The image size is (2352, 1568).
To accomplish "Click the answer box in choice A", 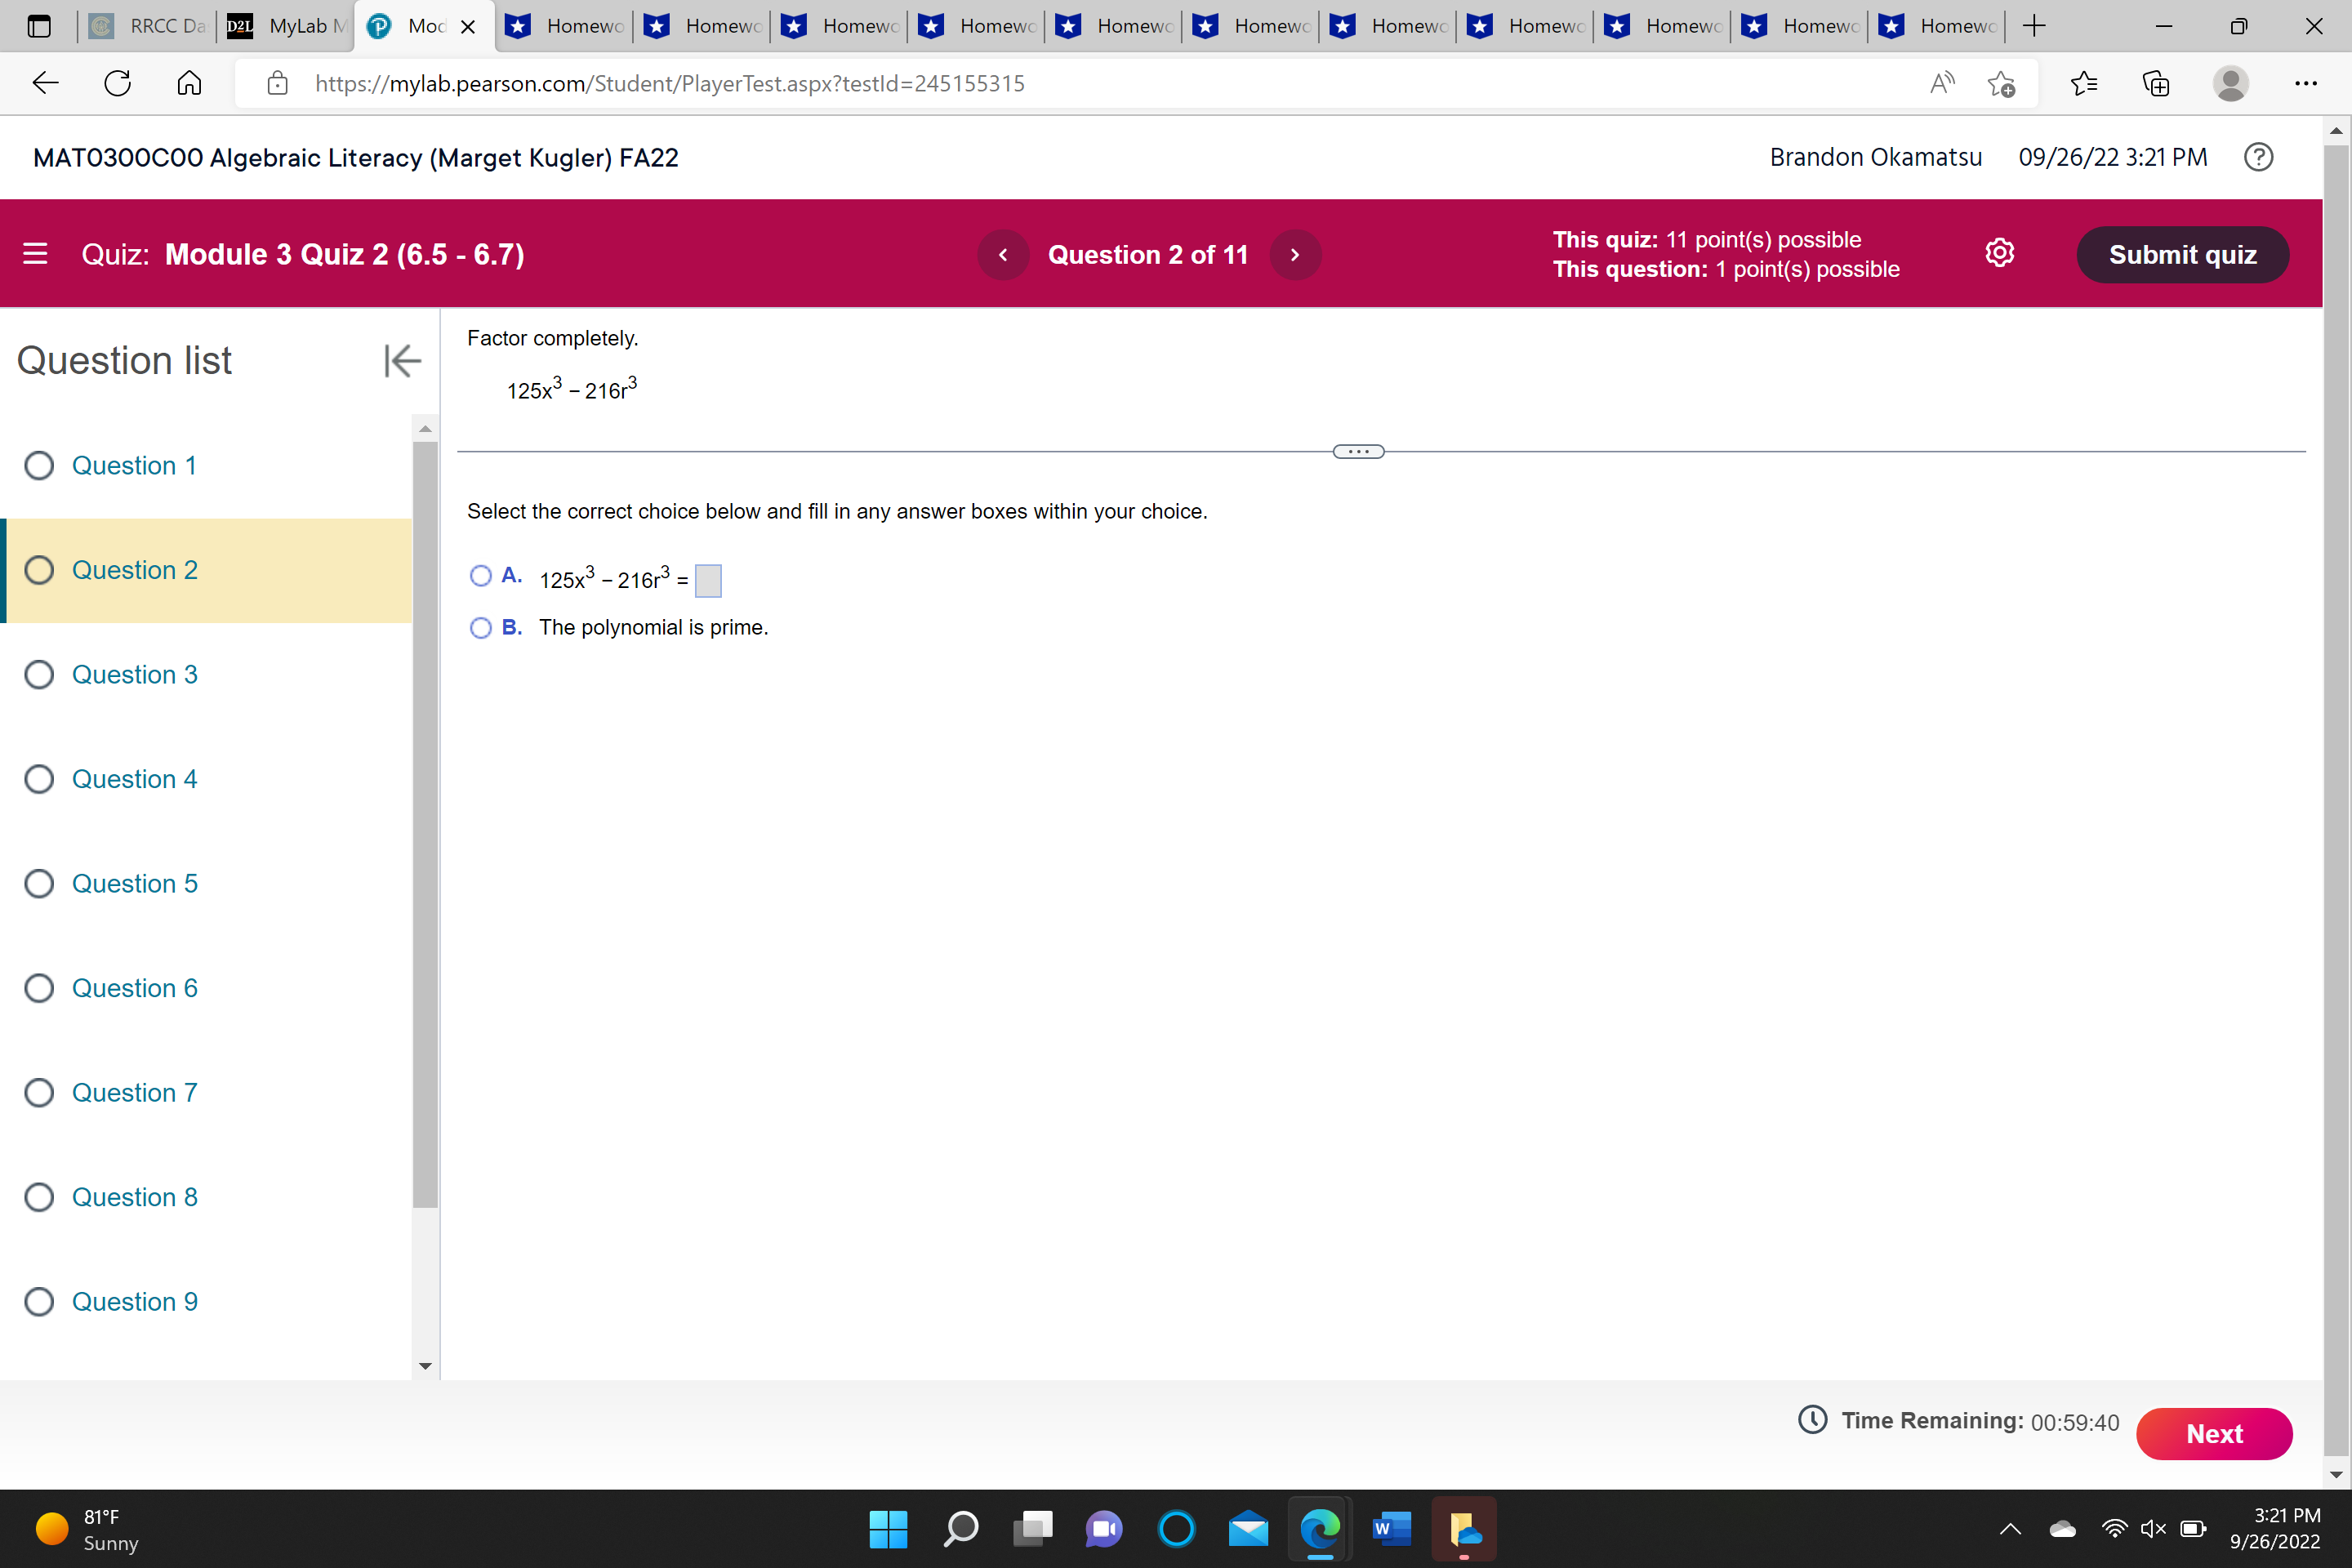I will click(x=708, y=581).
